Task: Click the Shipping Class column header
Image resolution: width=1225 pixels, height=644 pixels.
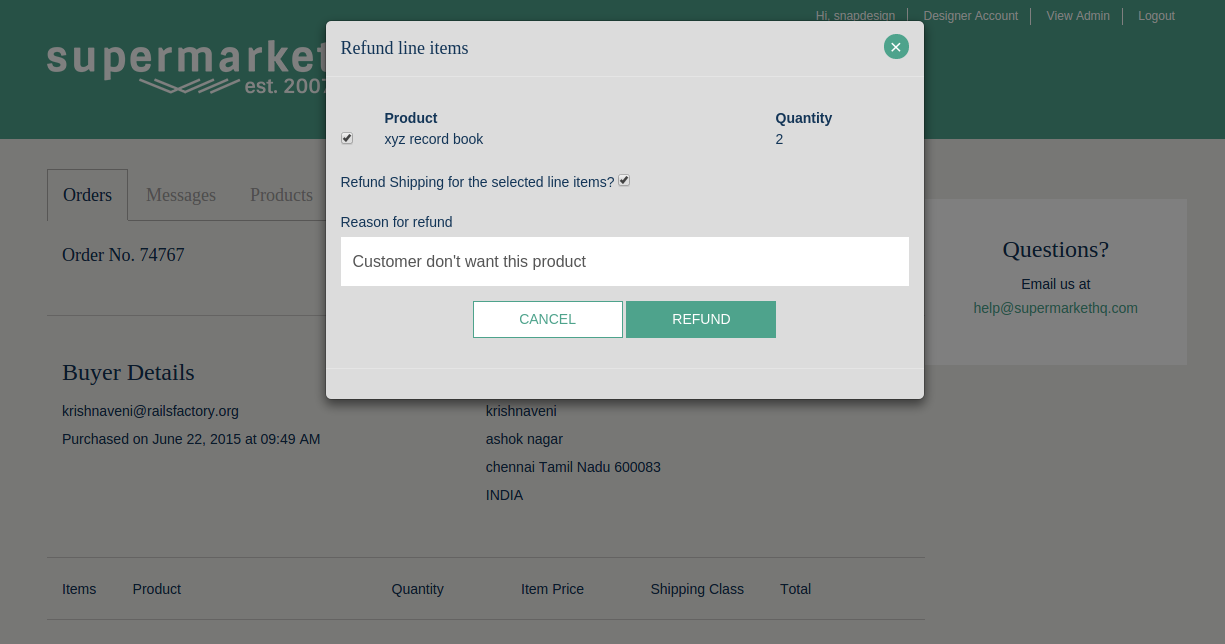Action: (x=696, y=589)
